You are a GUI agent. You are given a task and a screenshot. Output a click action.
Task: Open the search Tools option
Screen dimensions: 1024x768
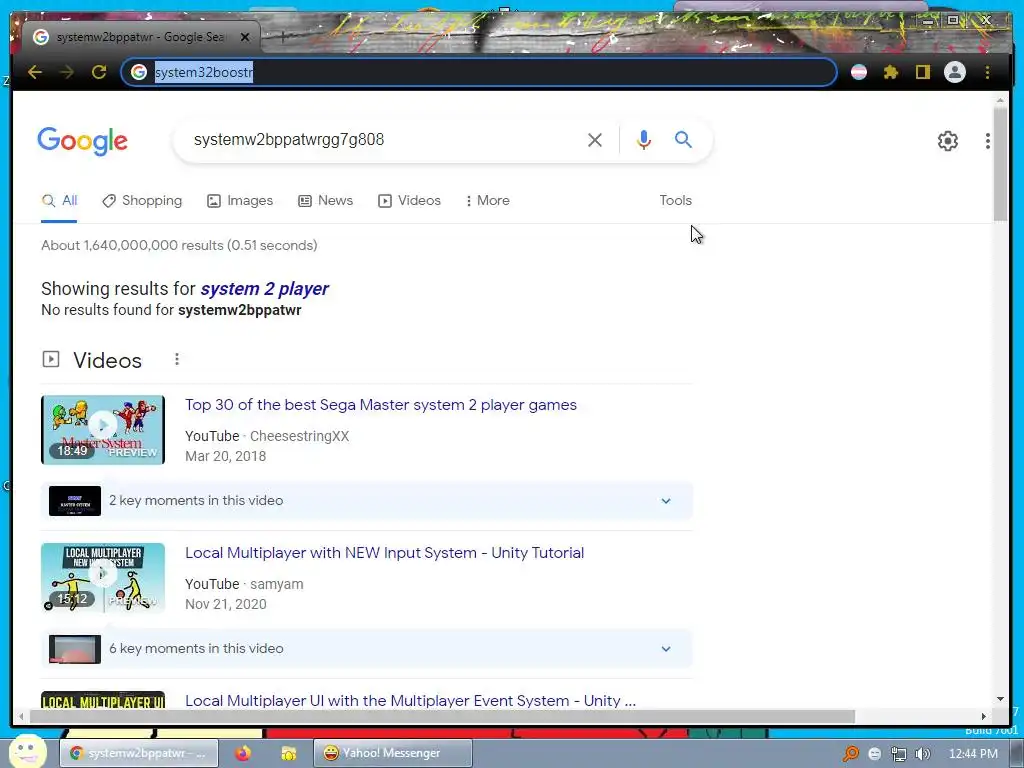[x=675, y=200]
